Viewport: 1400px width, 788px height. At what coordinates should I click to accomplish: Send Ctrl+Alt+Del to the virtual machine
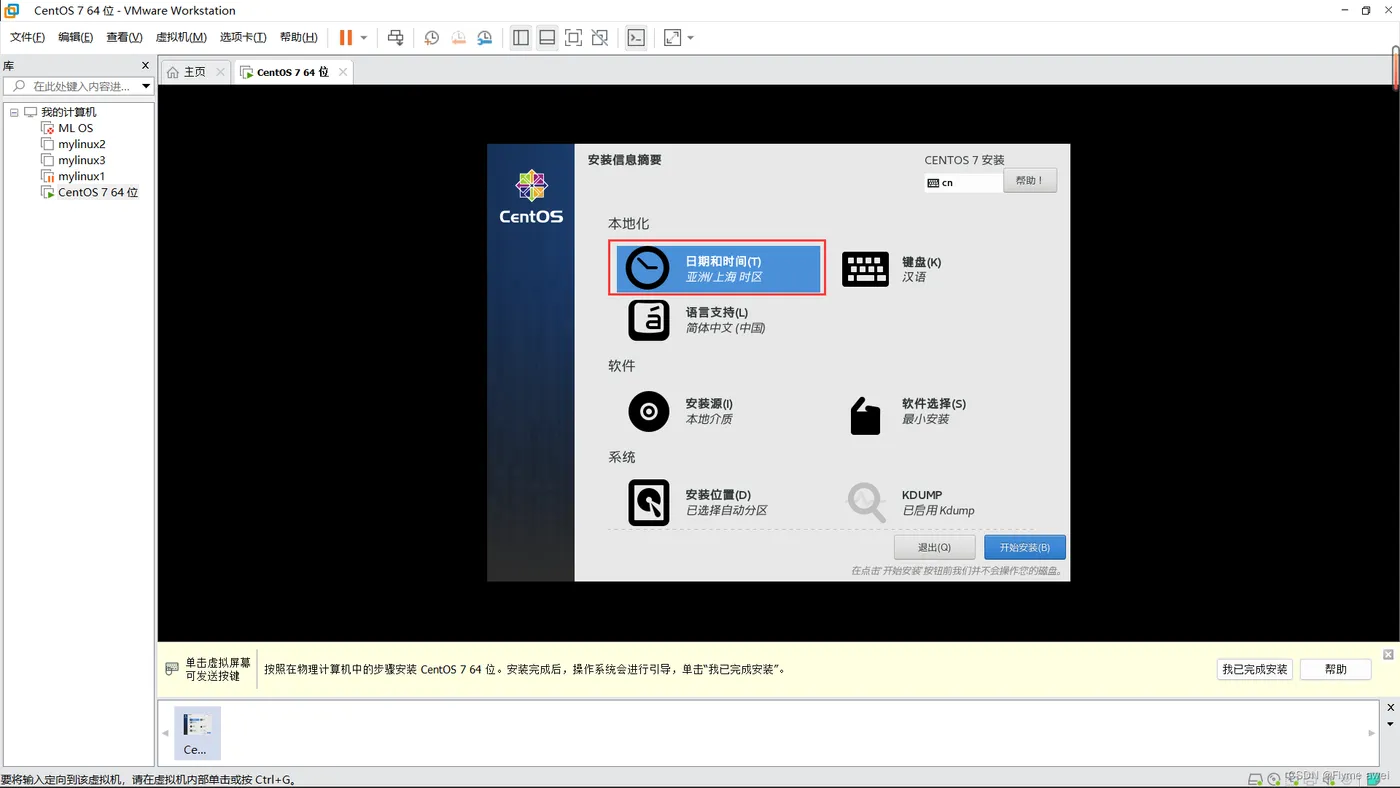396,38
